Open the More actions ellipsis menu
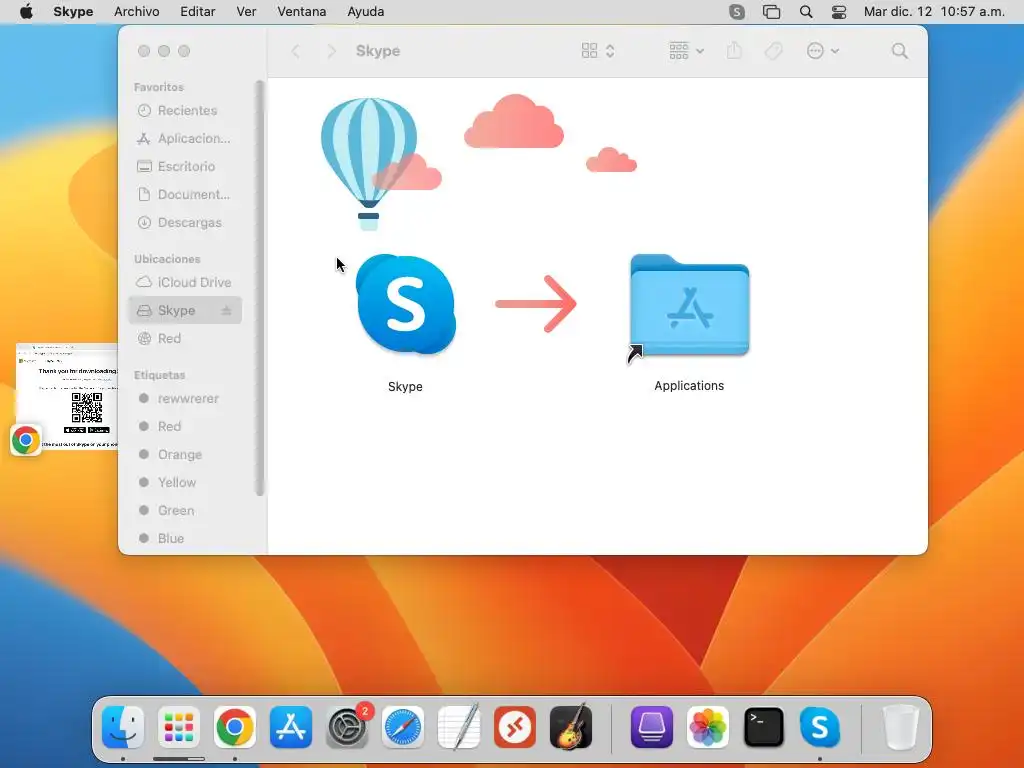This screenshot has height=768, width=1024. pyautogui.click(x=822, y=51)
